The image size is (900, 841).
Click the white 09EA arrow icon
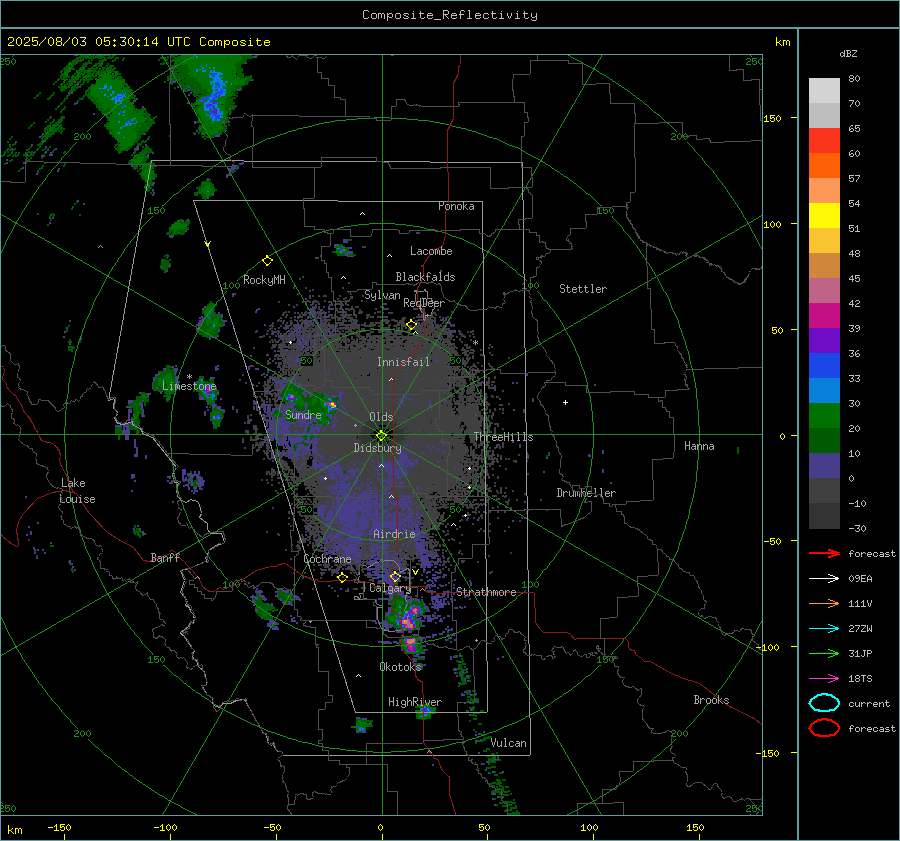point(824,579)
